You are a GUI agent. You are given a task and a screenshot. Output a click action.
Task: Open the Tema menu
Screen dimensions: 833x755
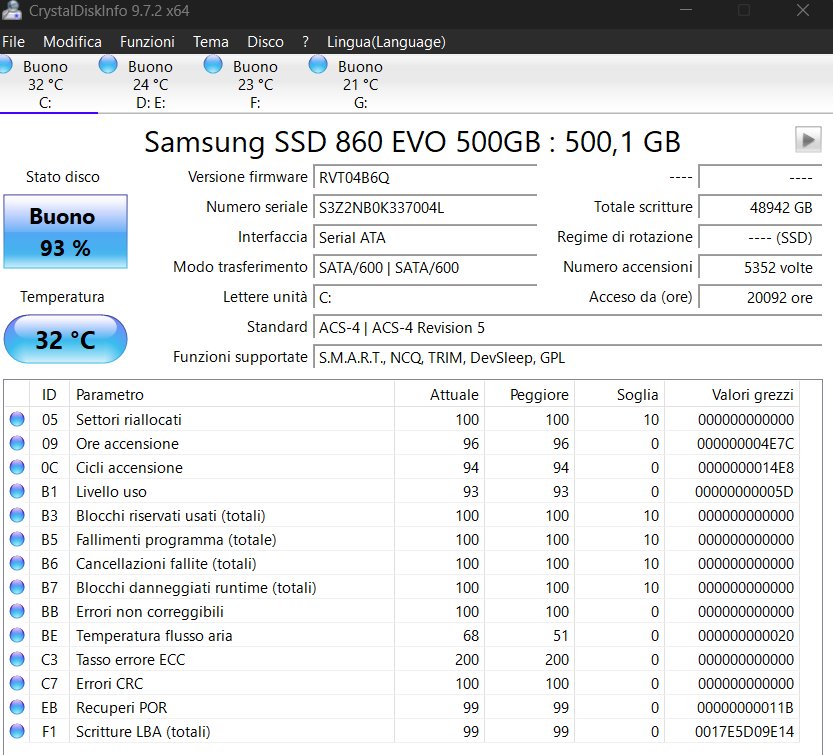pyautogui.click(x=210, y=42)
